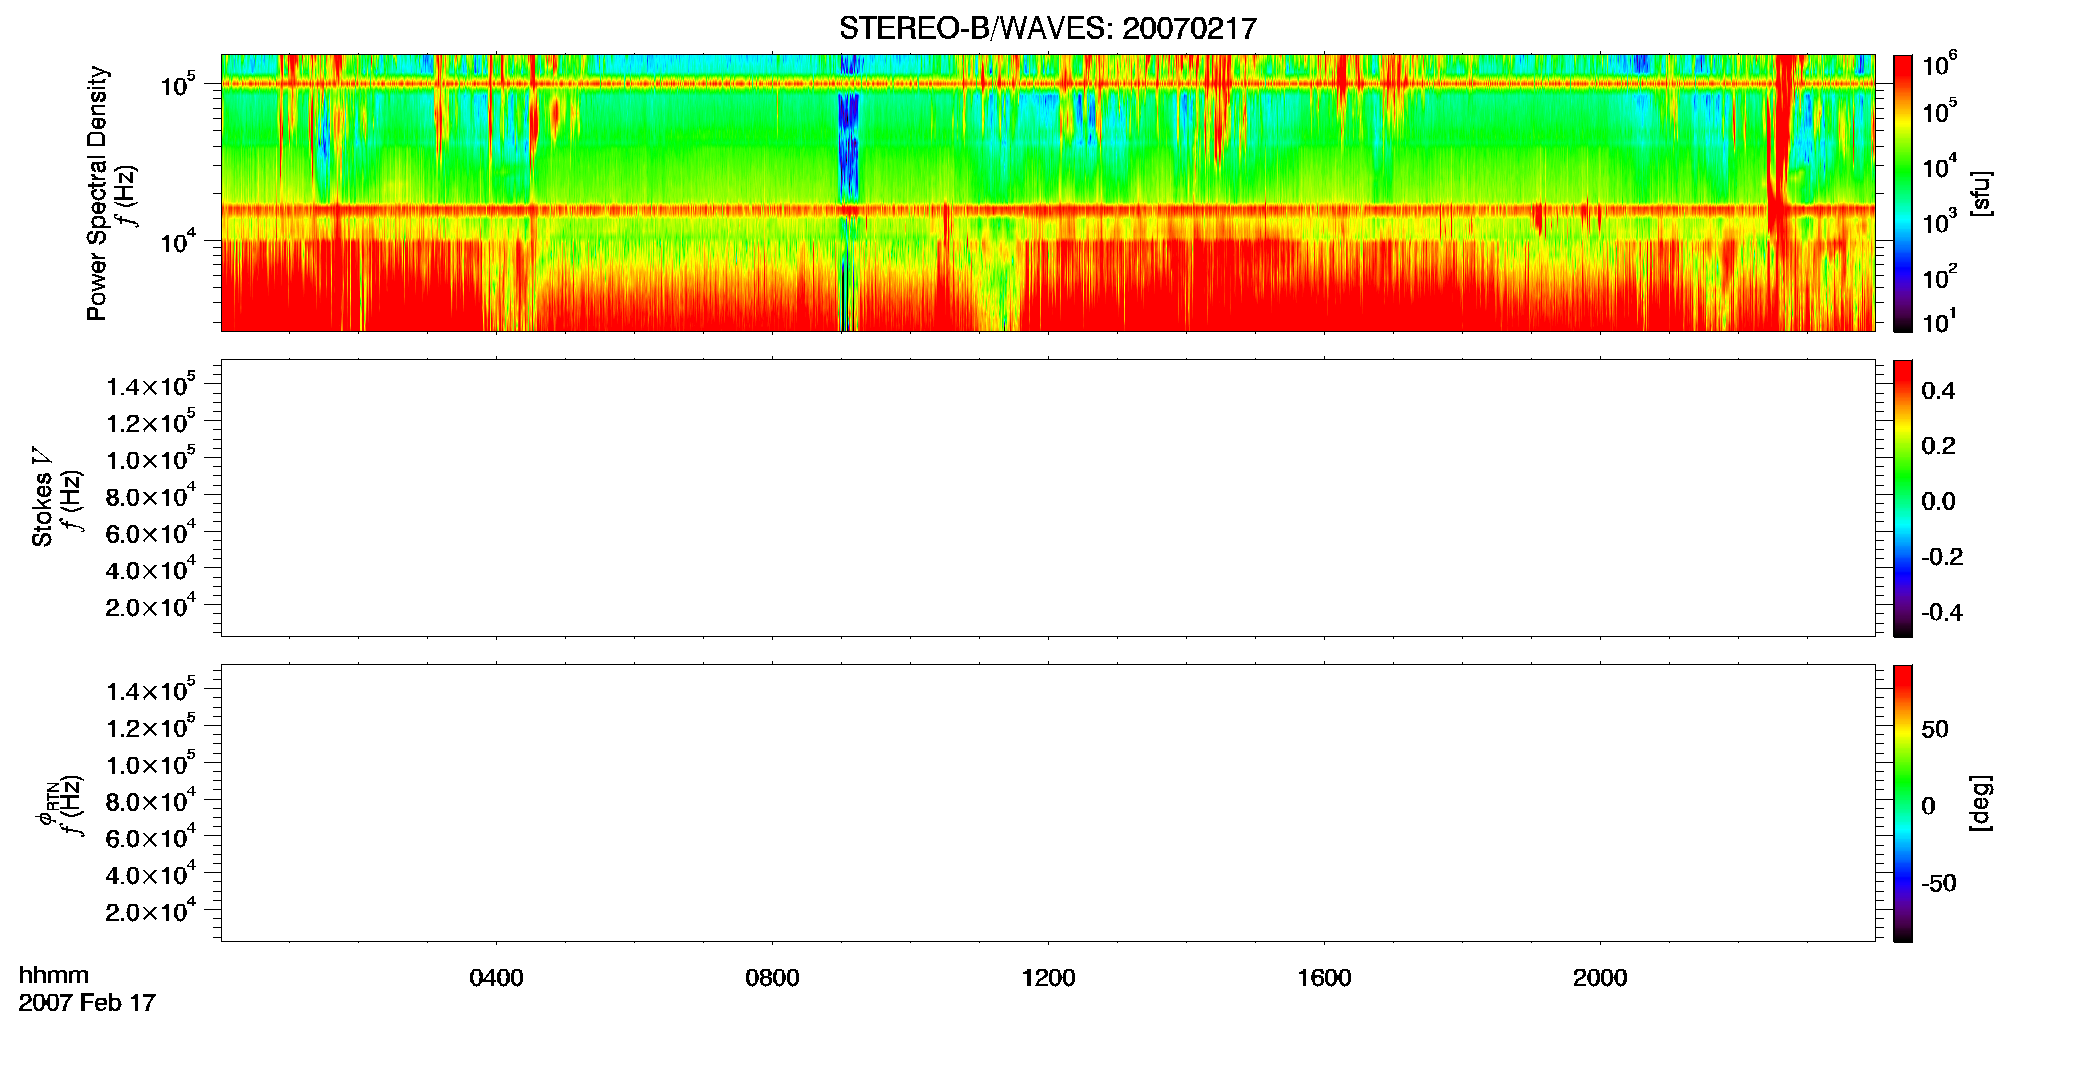The height and width of the screenshot is (1080, 2096).
Task: Click the 10^2 tick on sfu color bar
Action: point(1940,276)
